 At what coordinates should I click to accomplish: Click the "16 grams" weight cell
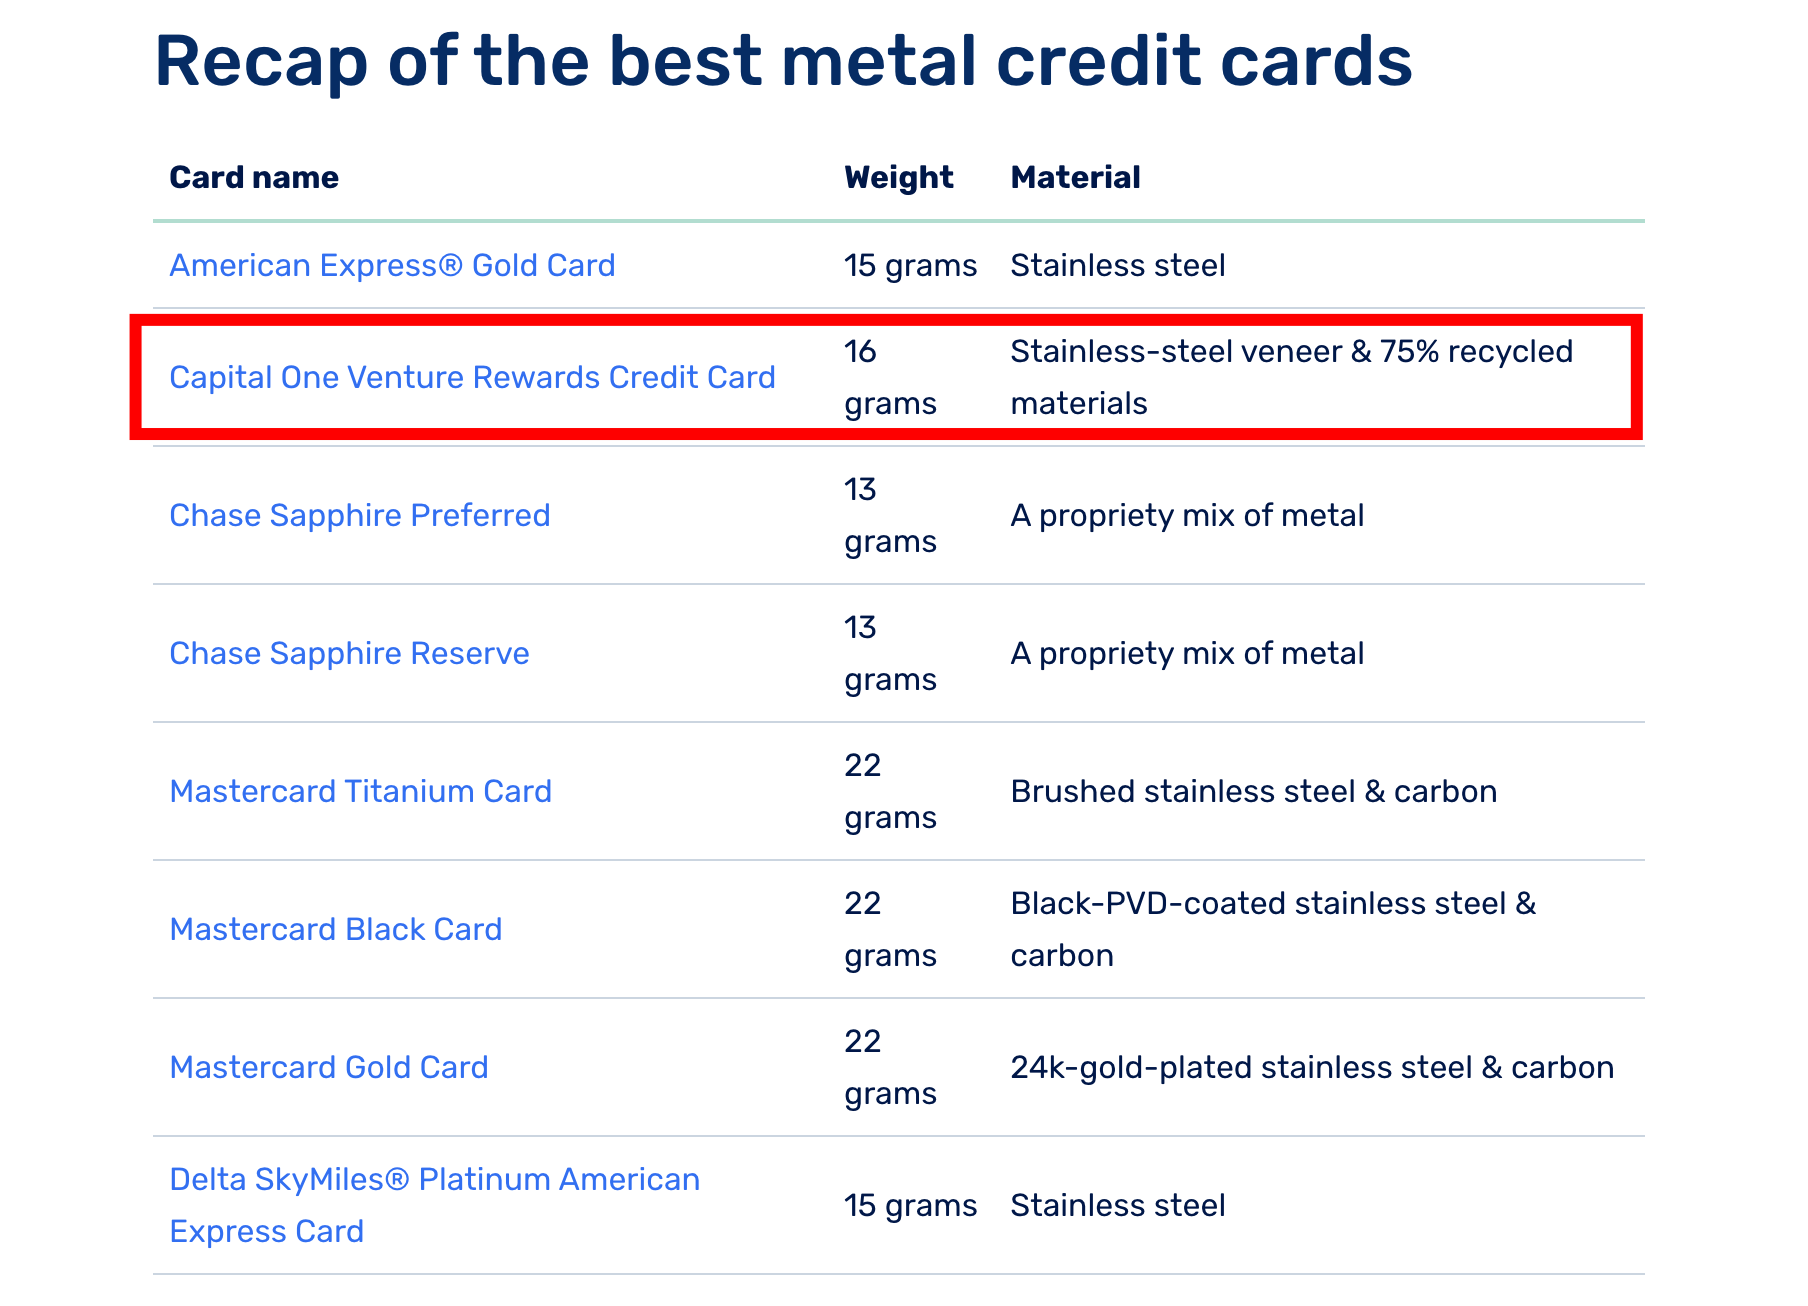889,377
